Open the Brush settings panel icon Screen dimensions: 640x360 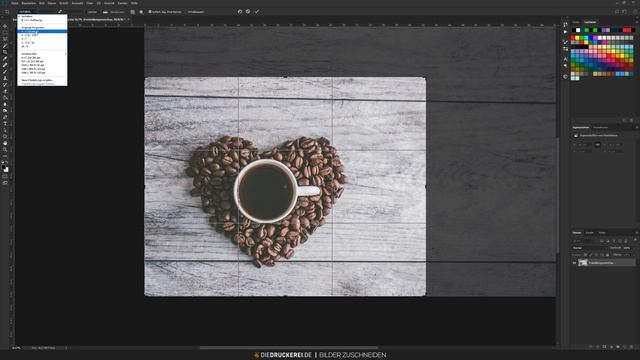pyautogui.click(x=565, y=42)
